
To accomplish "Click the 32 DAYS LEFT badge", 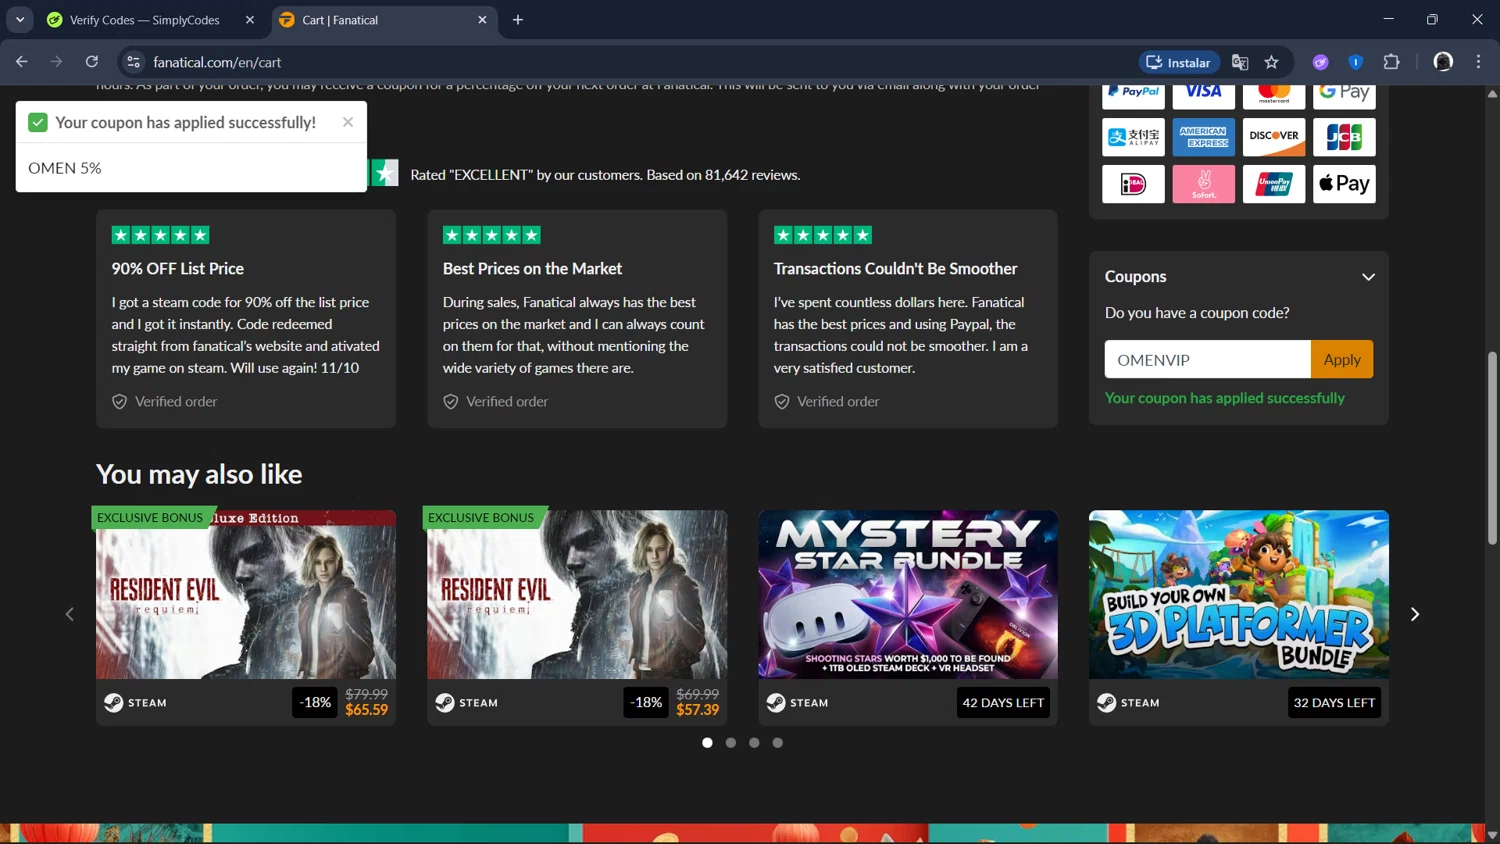I will tap(1334, 702).
